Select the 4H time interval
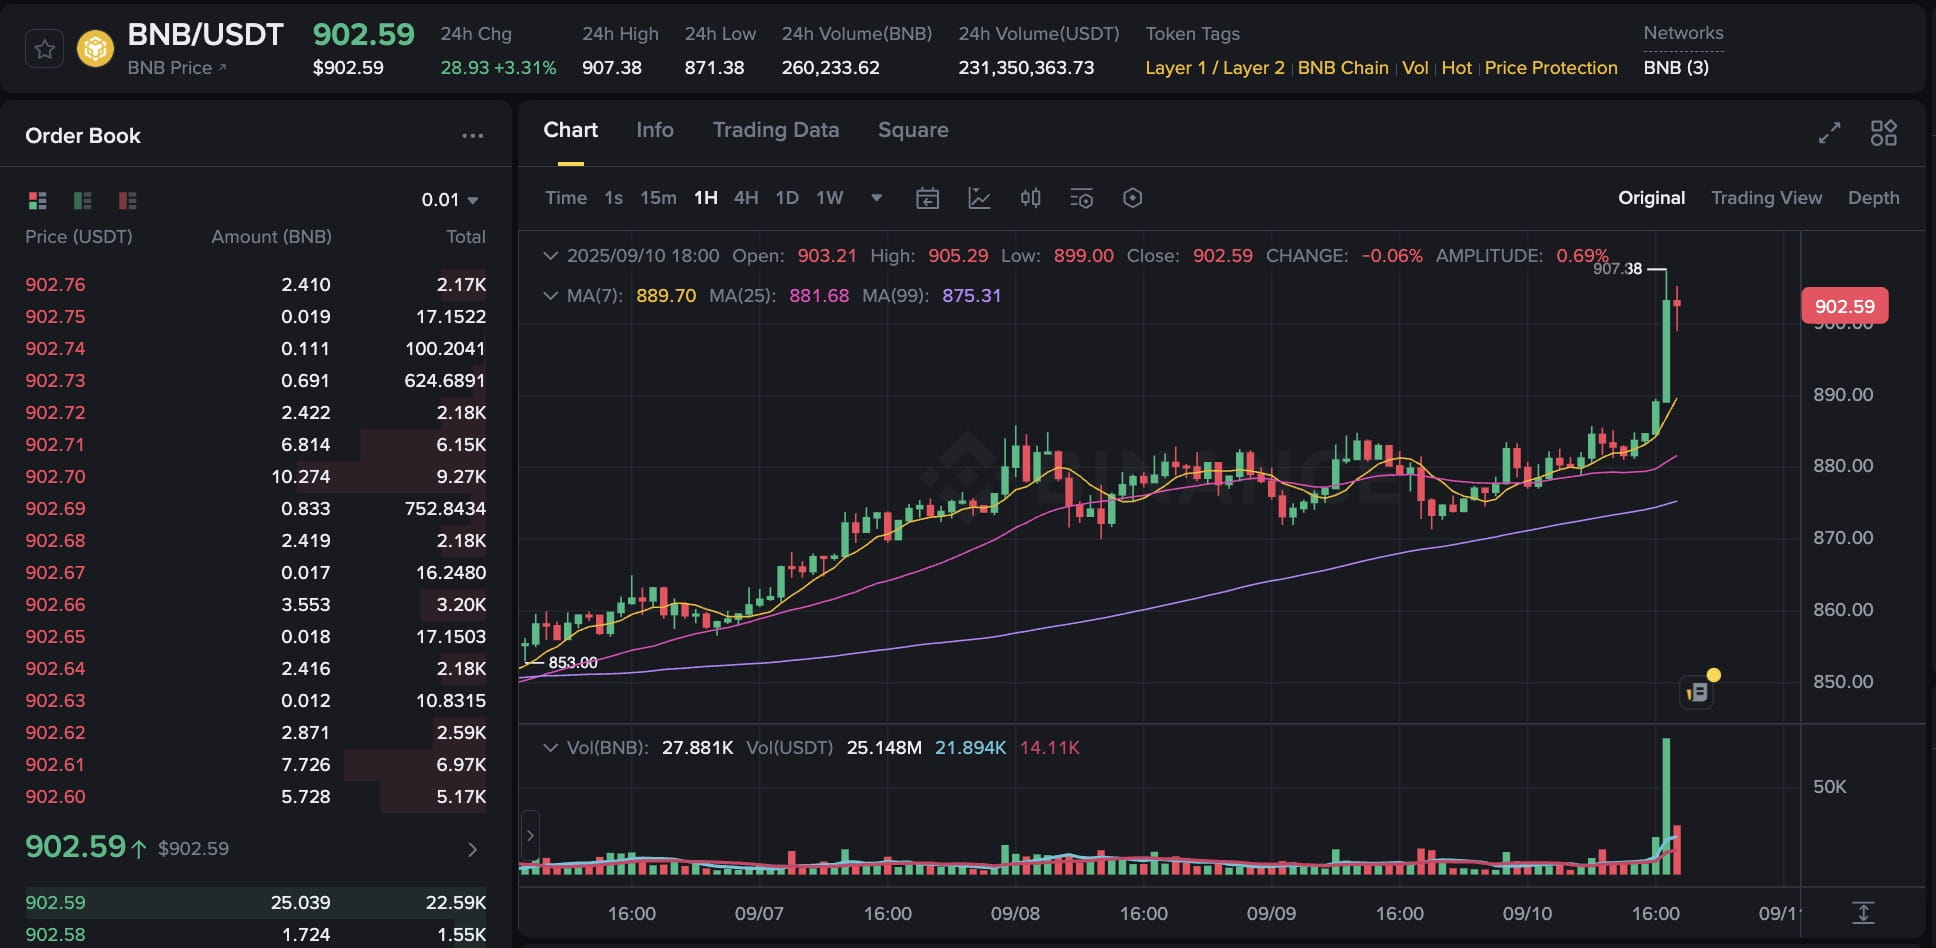This screenshot has height=948, width=1936. [745, 198]
